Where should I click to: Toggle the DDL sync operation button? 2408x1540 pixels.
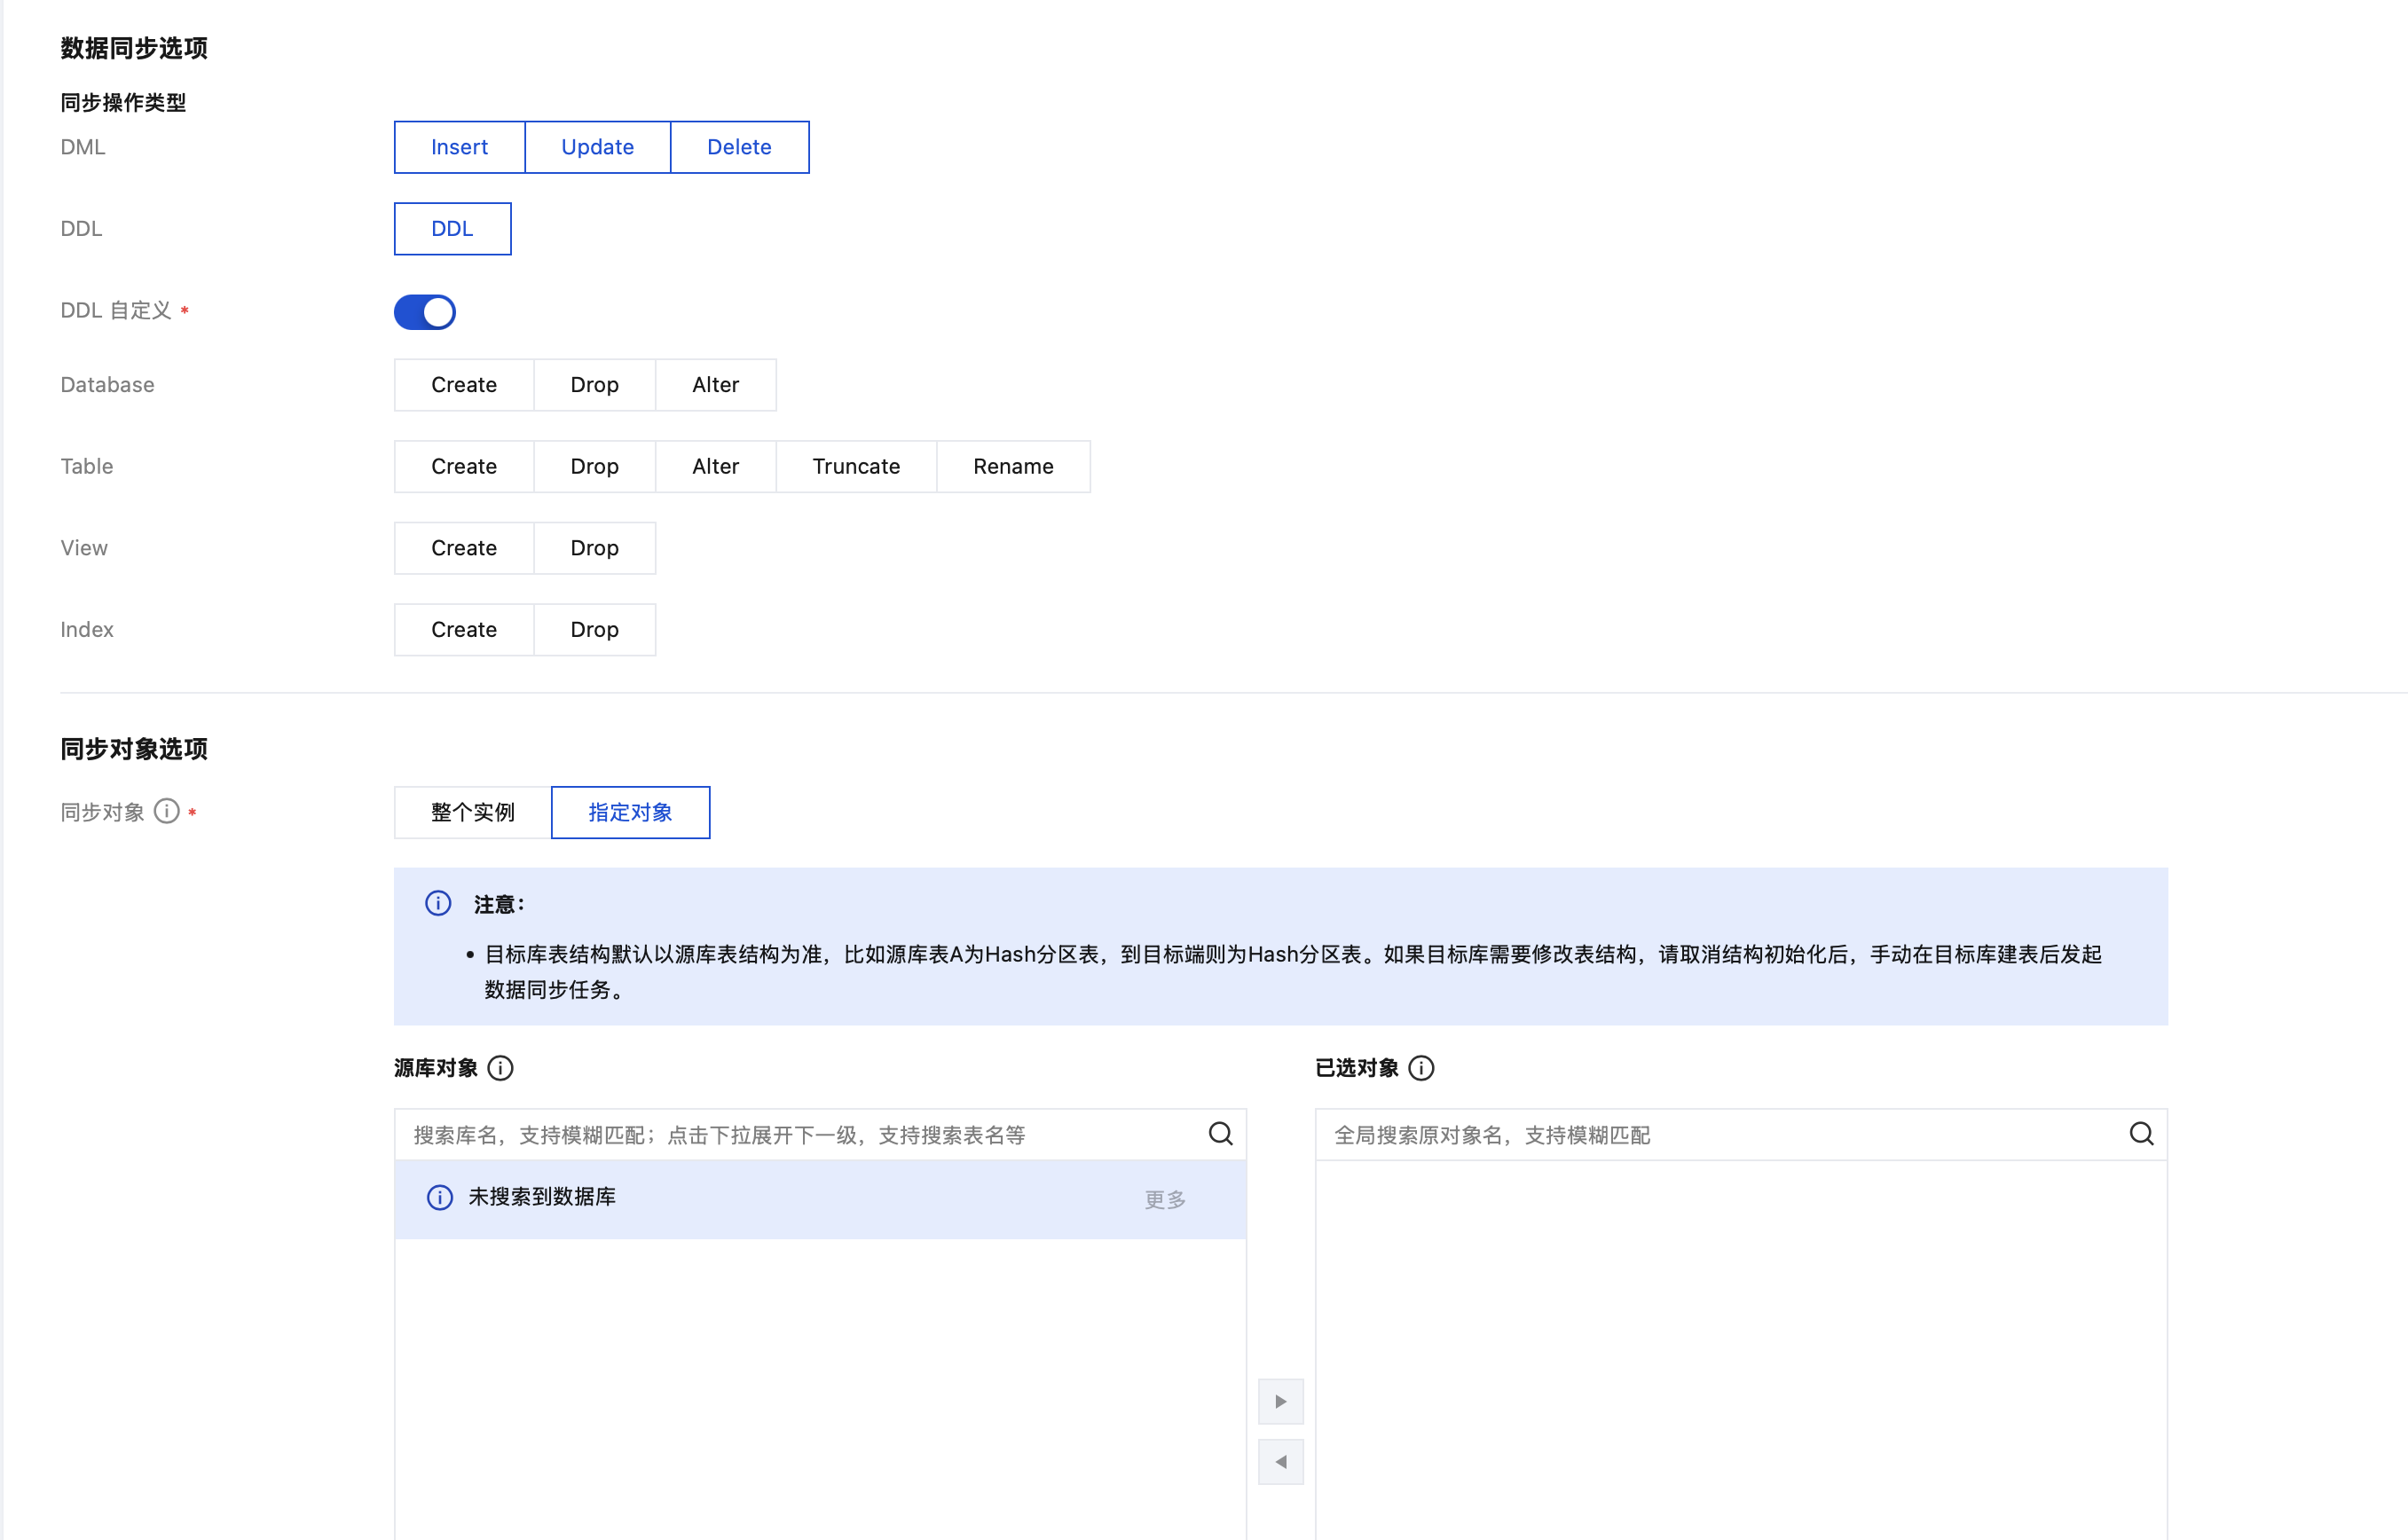click(x=452, y=229)
